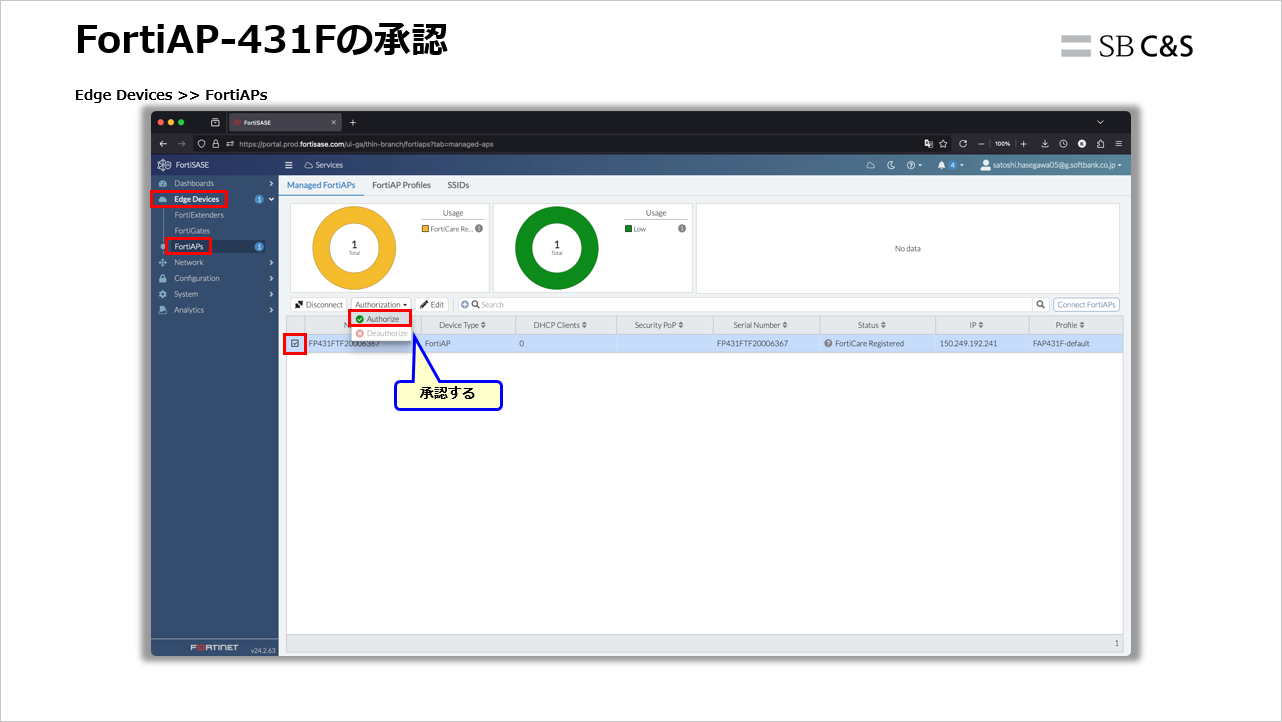Sort by Device Type column
Image resolution: width=1282 pixels, height=722 pixels.
[x=462, y=325]
